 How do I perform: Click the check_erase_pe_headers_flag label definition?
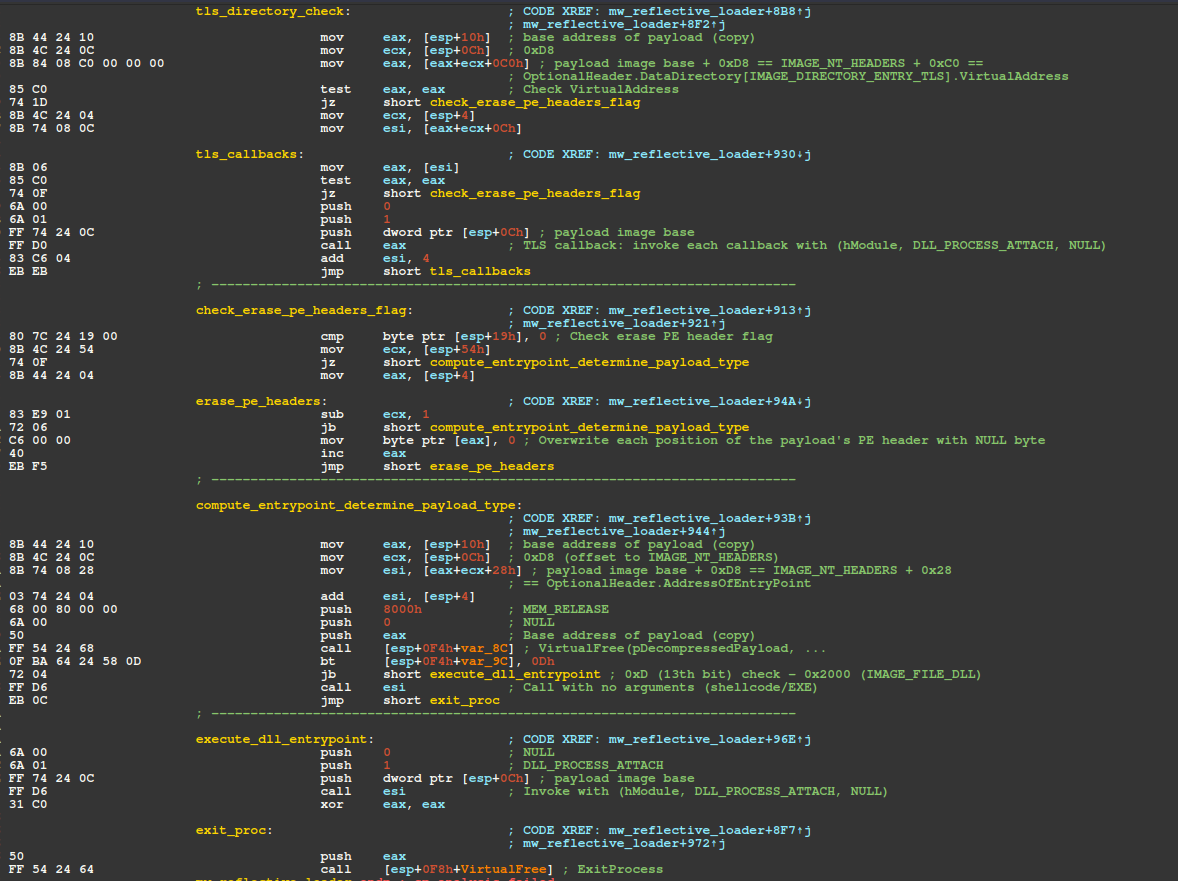[304, 310]
